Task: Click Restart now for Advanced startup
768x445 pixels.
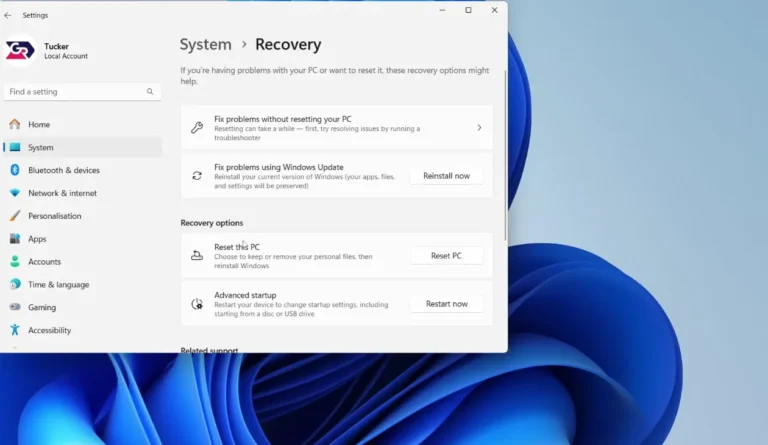Action: click(x=446, y=304)
